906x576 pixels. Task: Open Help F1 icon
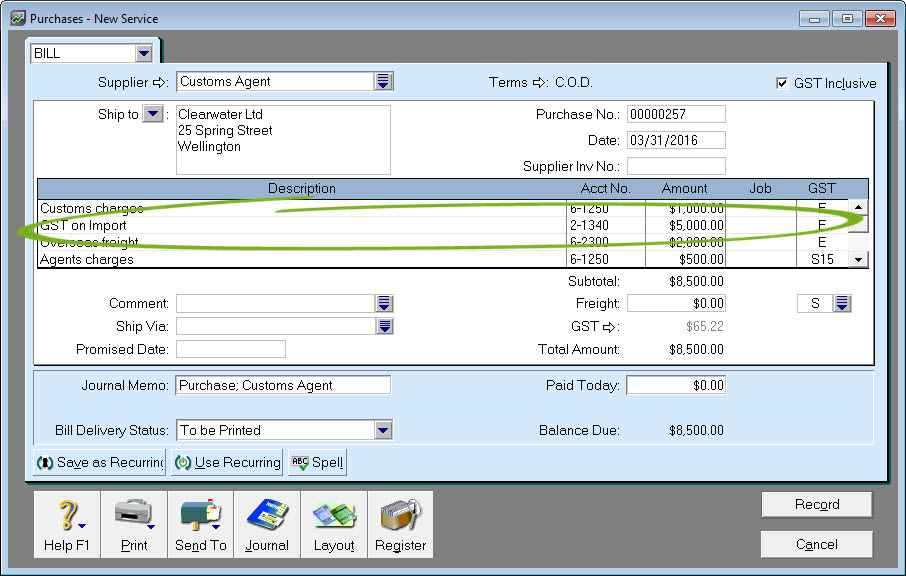(66, 514)
